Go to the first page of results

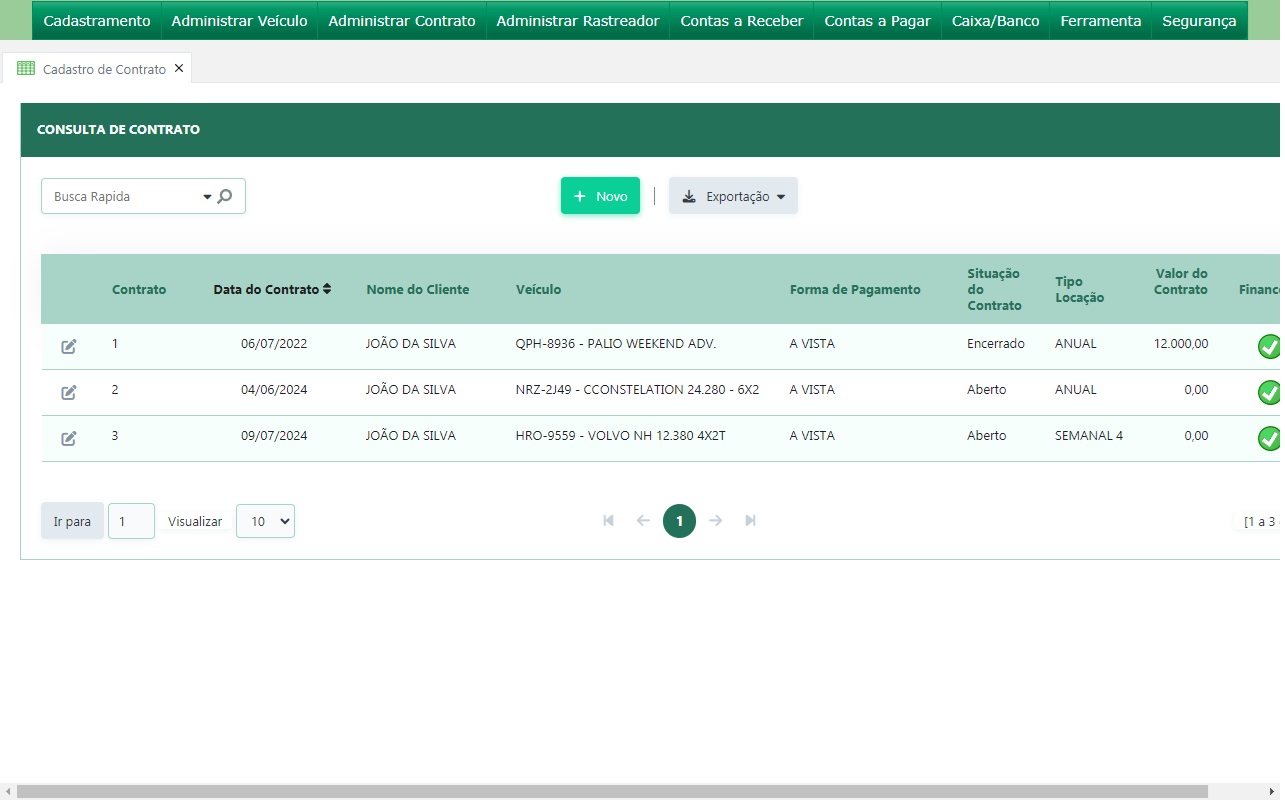(608, 520)
